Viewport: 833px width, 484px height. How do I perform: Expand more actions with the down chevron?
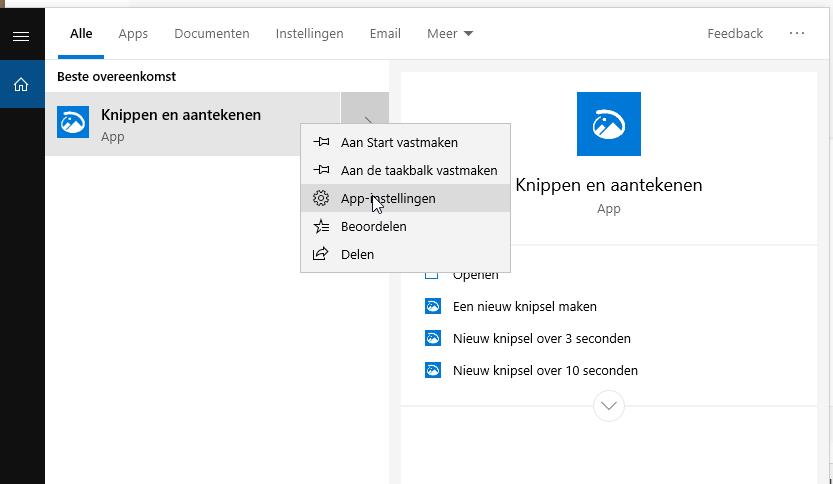(608, 406)
